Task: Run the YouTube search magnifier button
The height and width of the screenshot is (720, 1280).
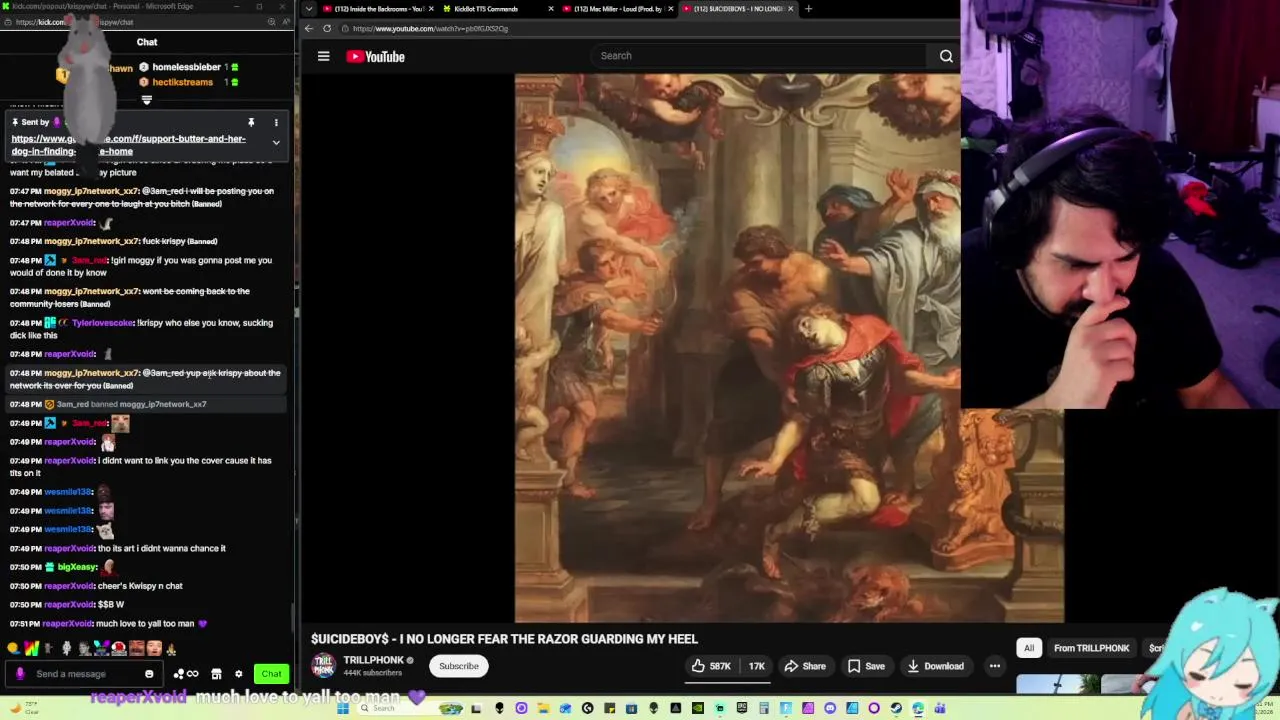Action: (x=946, y=56)
